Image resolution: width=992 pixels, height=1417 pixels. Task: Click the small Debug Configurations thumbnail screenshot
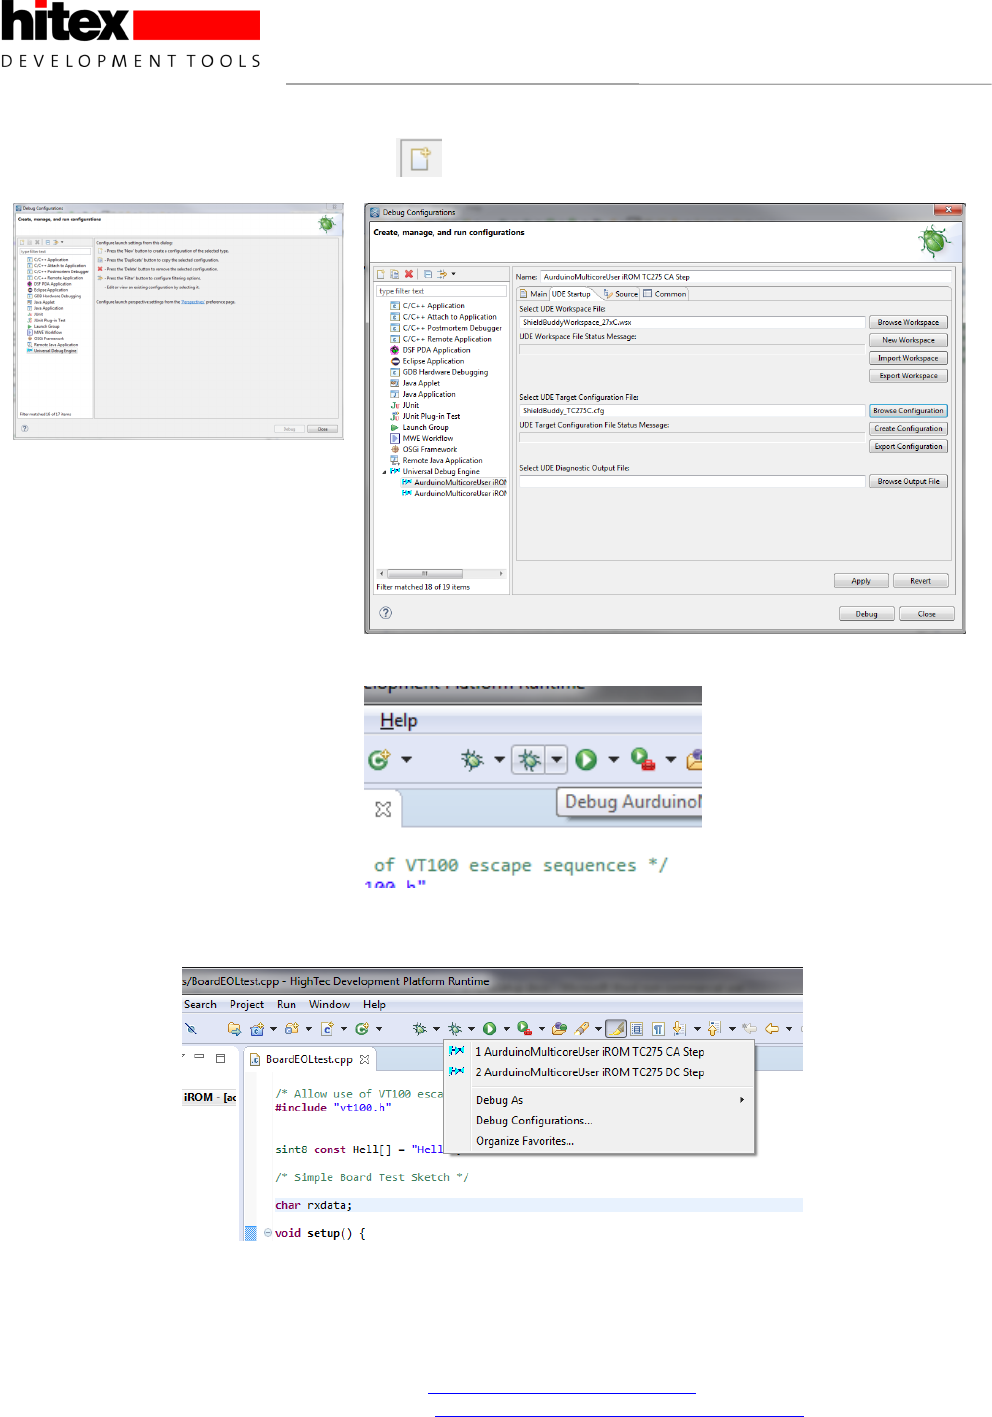(x=178, y=321)
